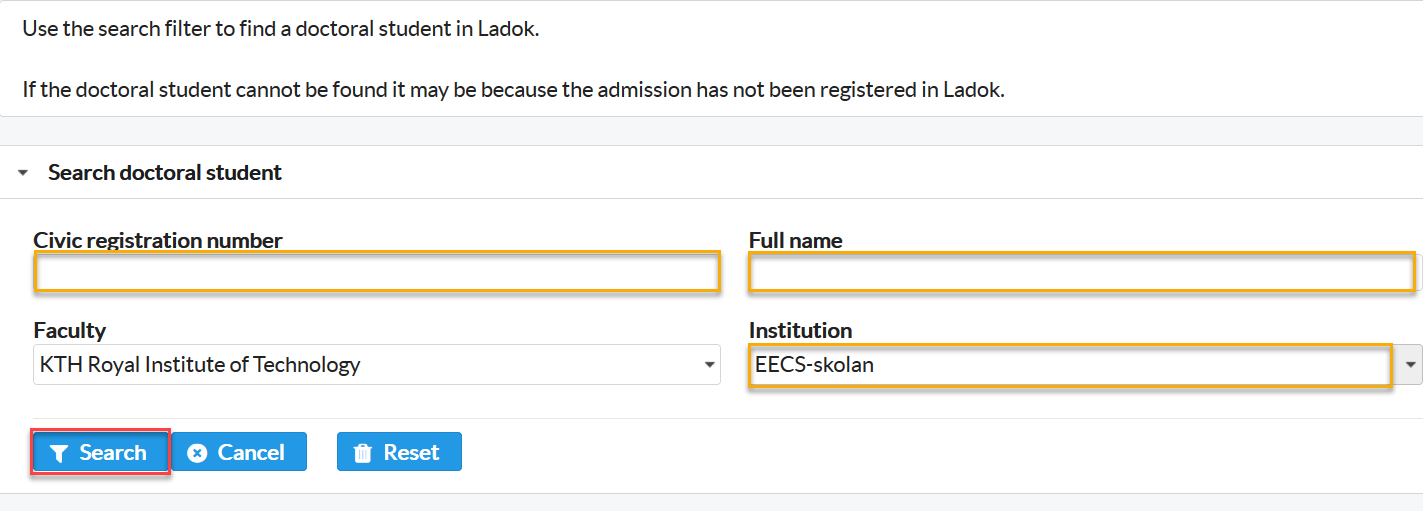
Task: Click the Civic registration number label
Action: (x=158, y=240)
